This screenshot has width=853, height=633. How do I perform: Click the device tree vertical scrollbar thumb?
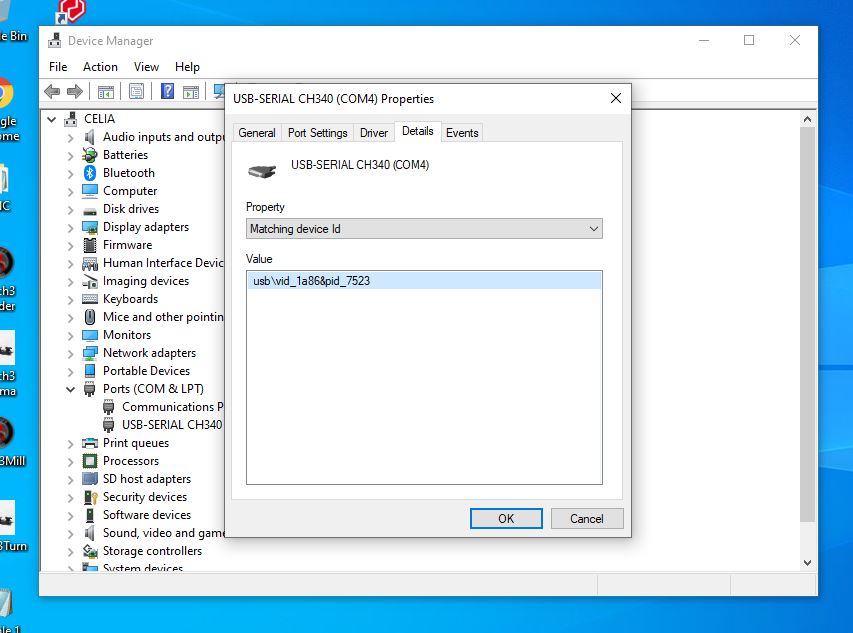[807, 324]
